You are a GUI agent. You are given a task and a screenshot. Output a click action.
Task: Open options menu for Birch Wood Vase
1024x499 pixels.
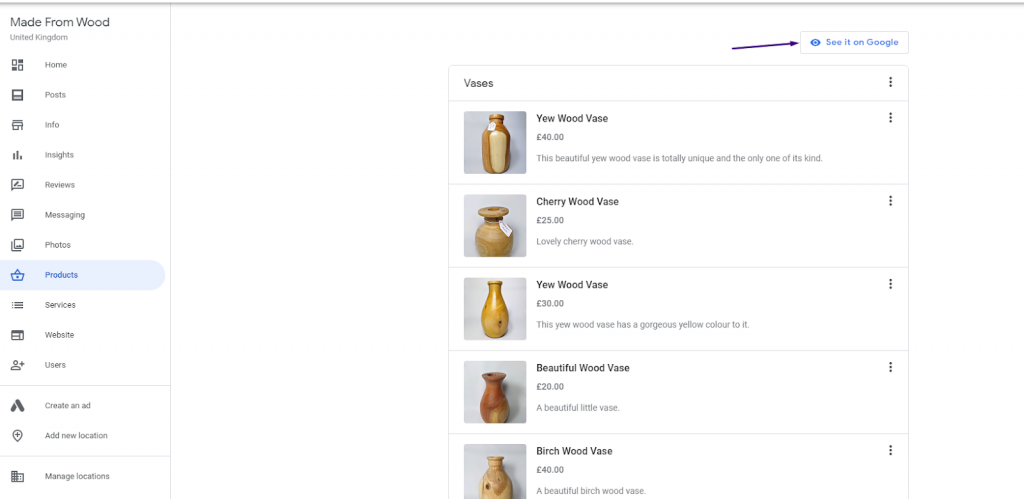(x=890, y=450)
